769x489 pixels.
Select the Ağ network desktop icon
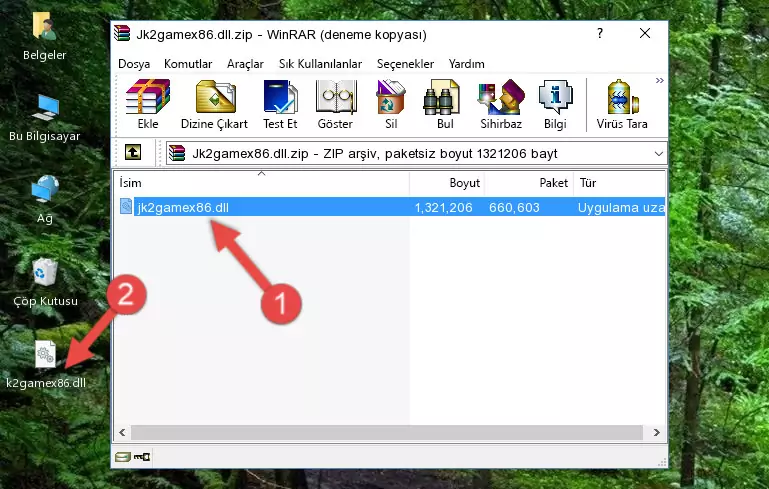pos(45,200)
